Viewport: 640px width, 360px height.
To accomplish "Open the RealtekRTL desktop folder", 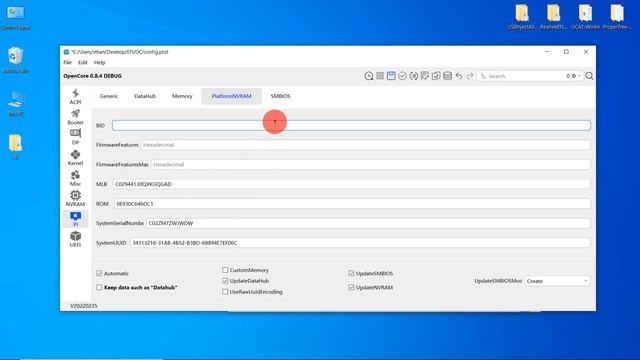I will 553,17.
